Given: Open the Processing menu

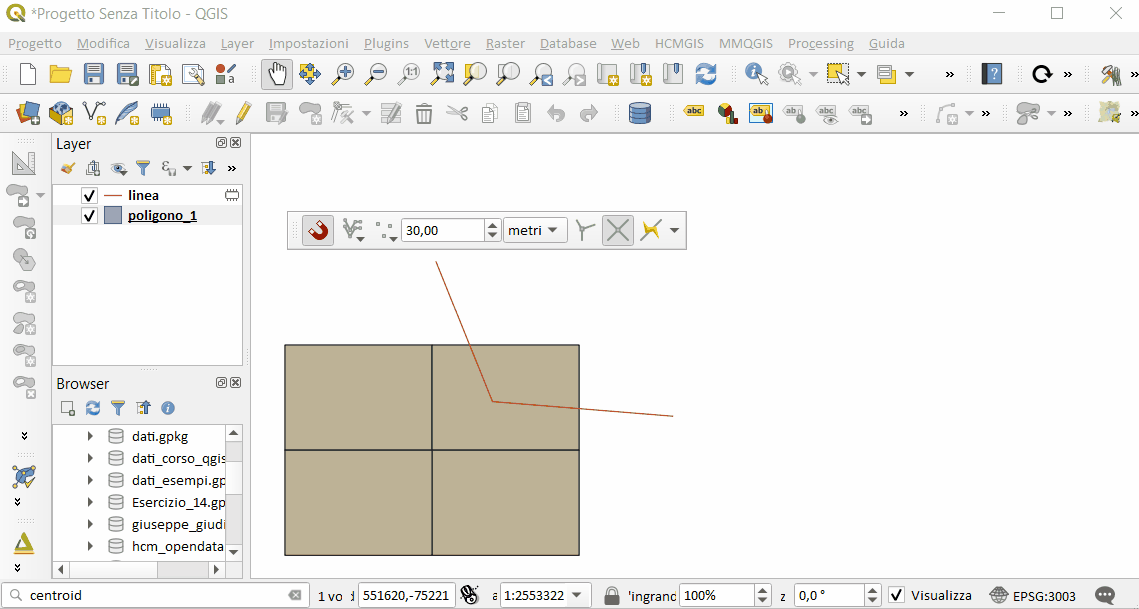Looking at the screenshot, I should pyautogui.click(x=820, y=43).
